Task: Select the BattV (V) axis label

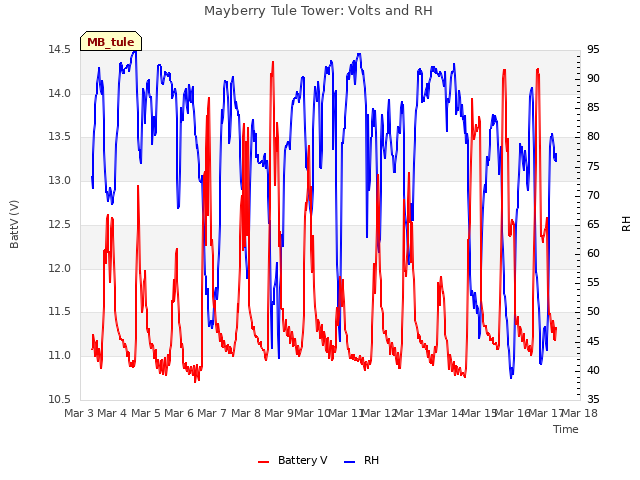Action: [x=14, y=224]
